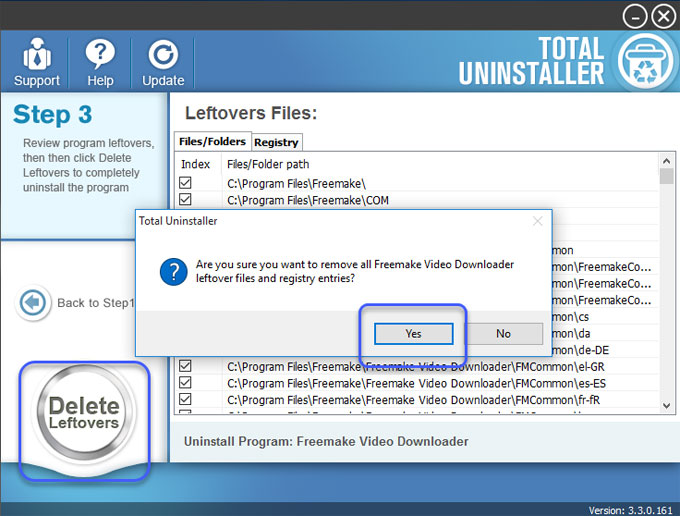This screenshot has width=680, height=516.
Task: Select the row ending in mon\cs
Action: pyautogui.click(x=571, y=317)
